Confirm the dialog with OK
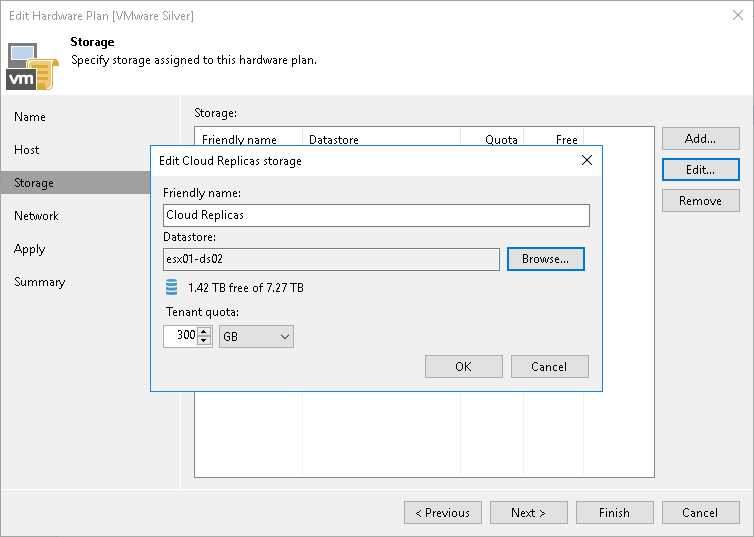The width and height of the screenshot is (754, 537). tap(464, 367)
